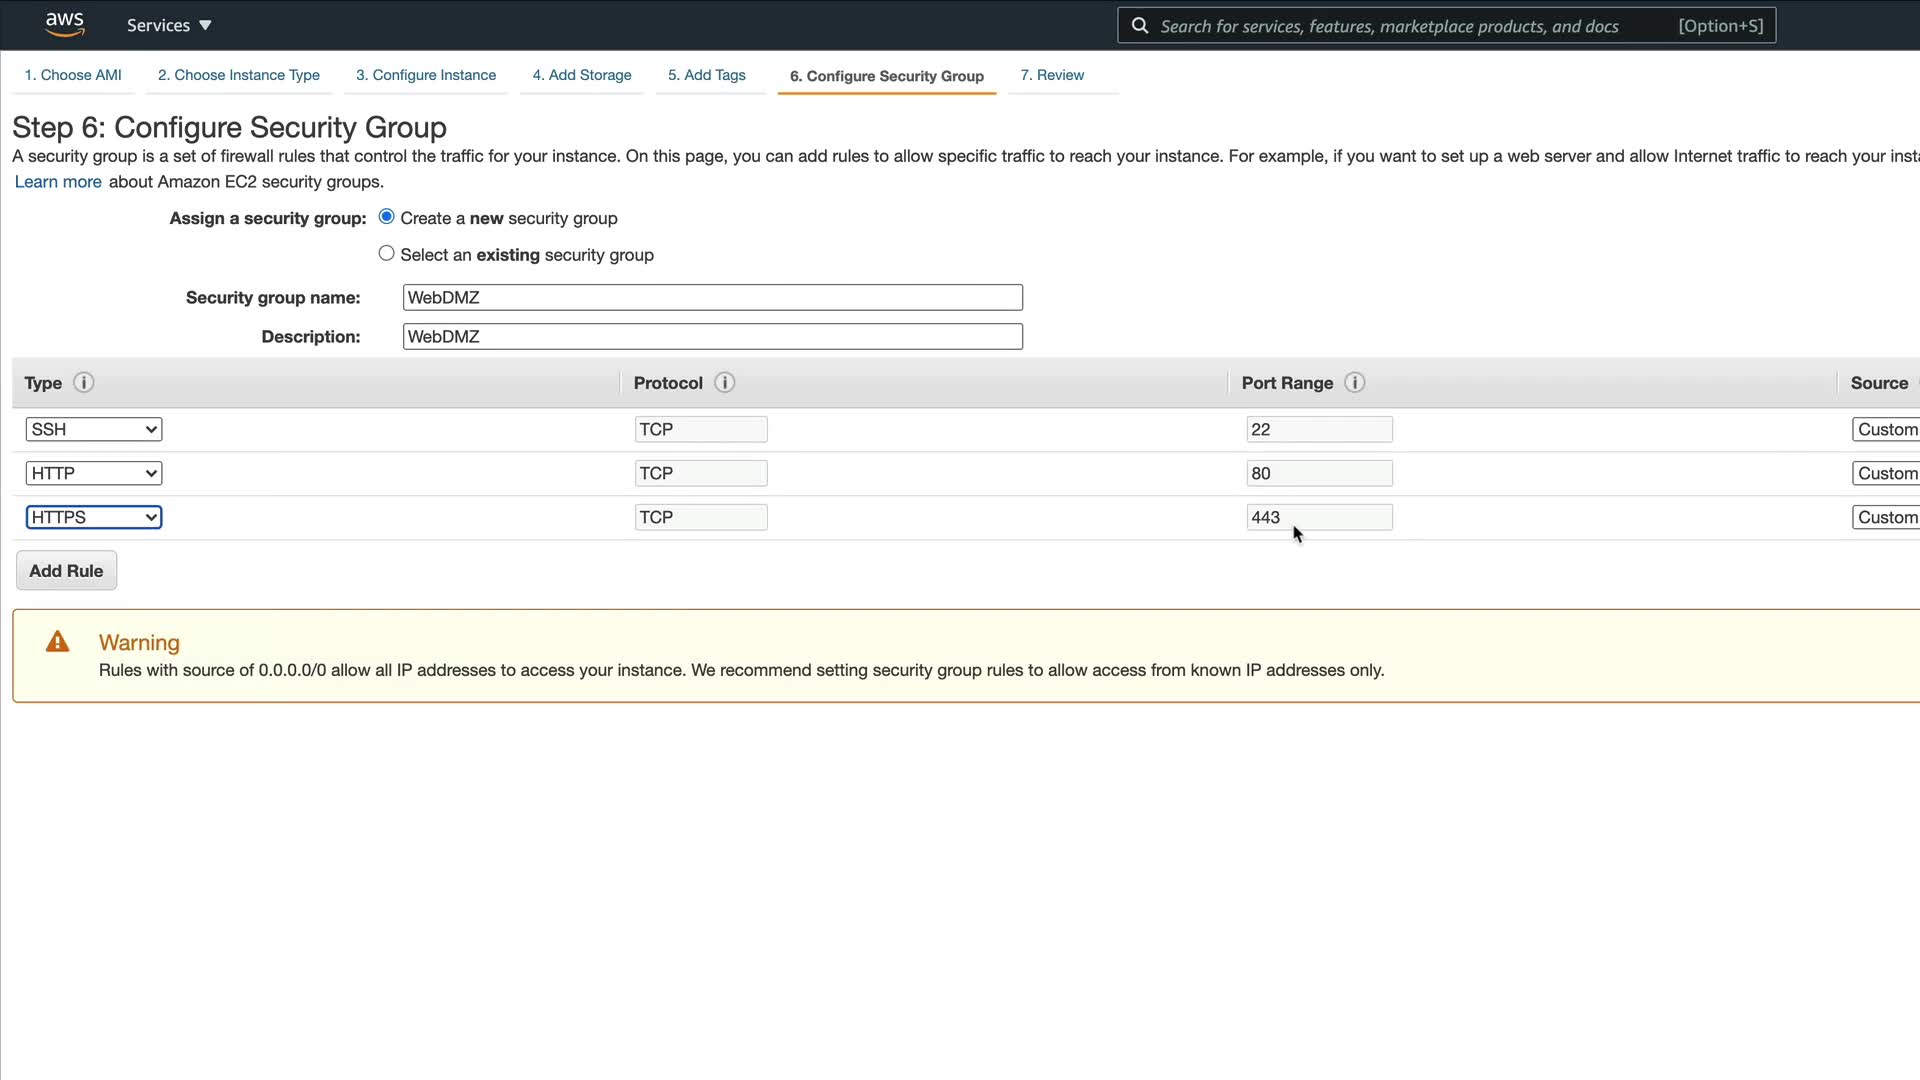Viewport: 1920px width, 1080px height.
Task: Go back to 4. Add Storage tab
Action: 582,75
